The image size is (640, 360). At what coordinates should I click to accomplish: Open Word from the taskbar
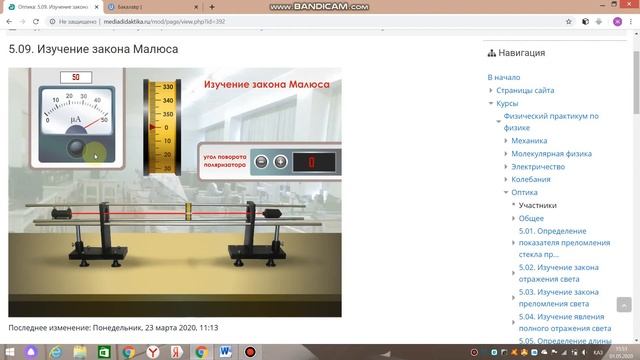point(225,352)
